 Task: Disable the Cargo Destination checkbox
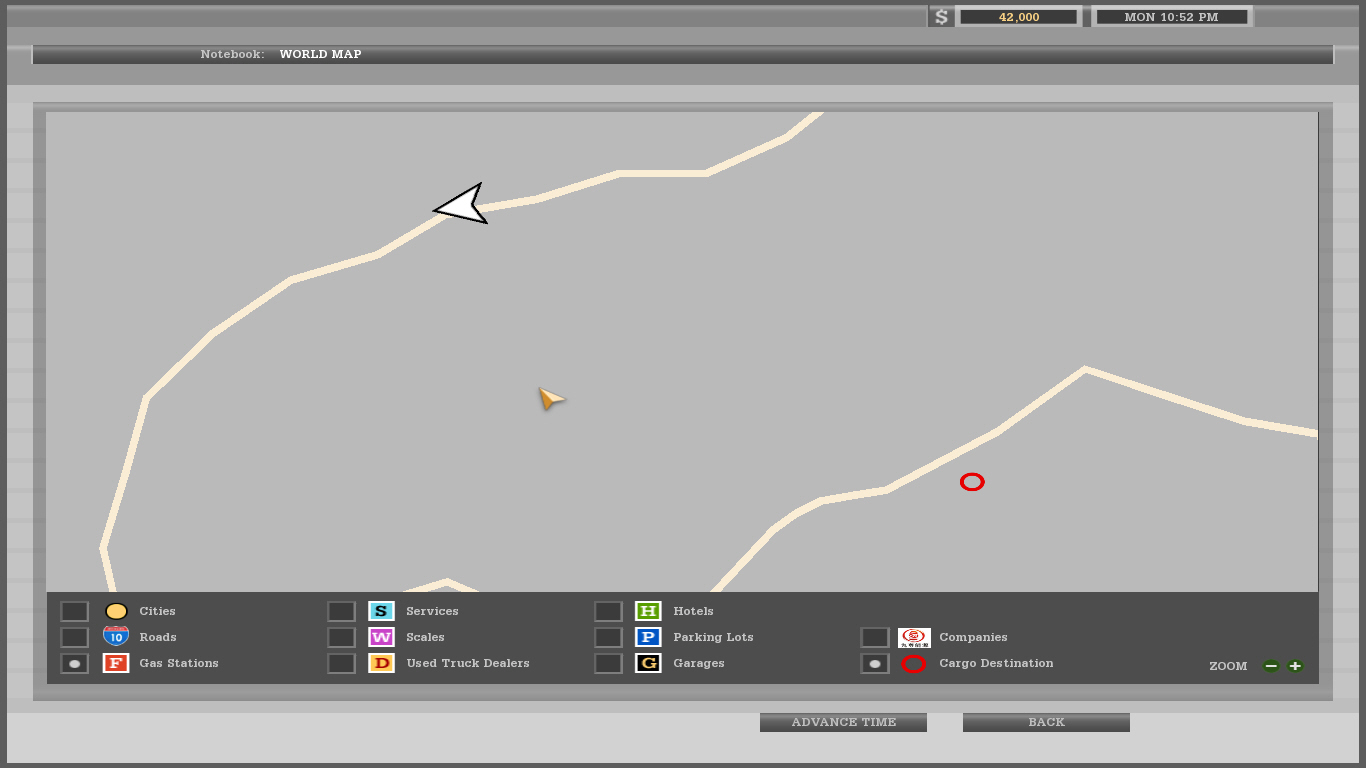(x=874, y=663)
